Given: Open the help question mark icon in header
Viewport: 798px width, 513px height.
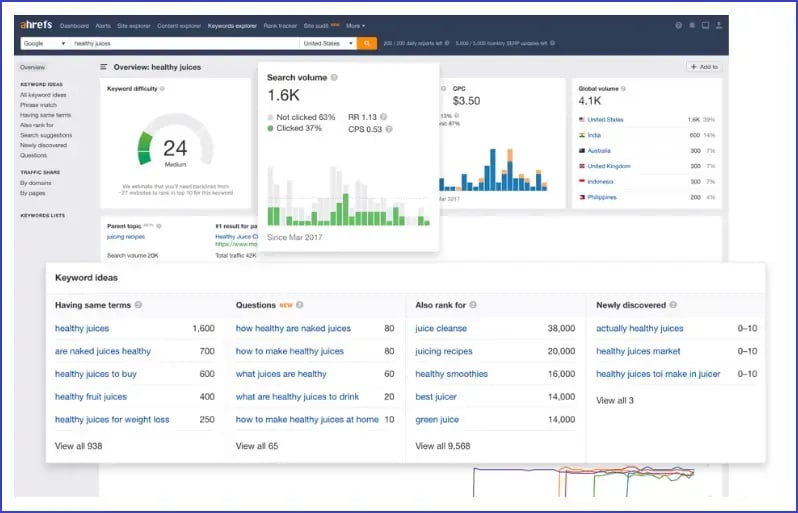Looking at the screenshot, I should pos(678,25).
